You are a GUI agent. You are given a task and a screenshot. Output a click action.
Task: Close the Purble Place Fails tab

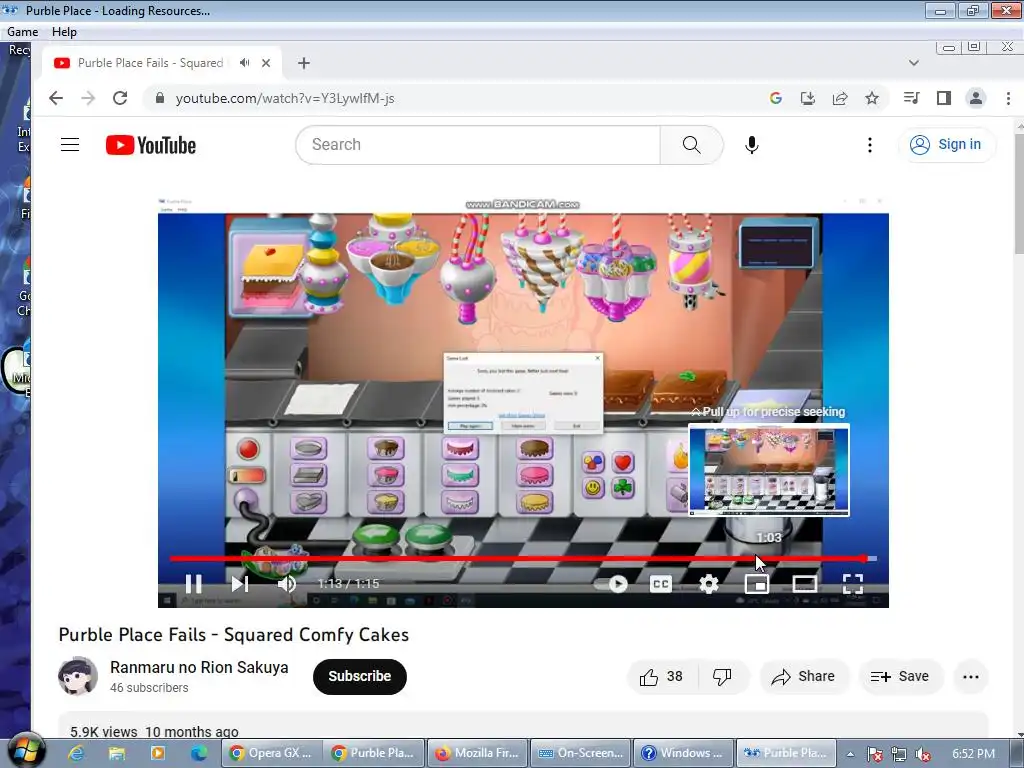[x=266, y=63]
